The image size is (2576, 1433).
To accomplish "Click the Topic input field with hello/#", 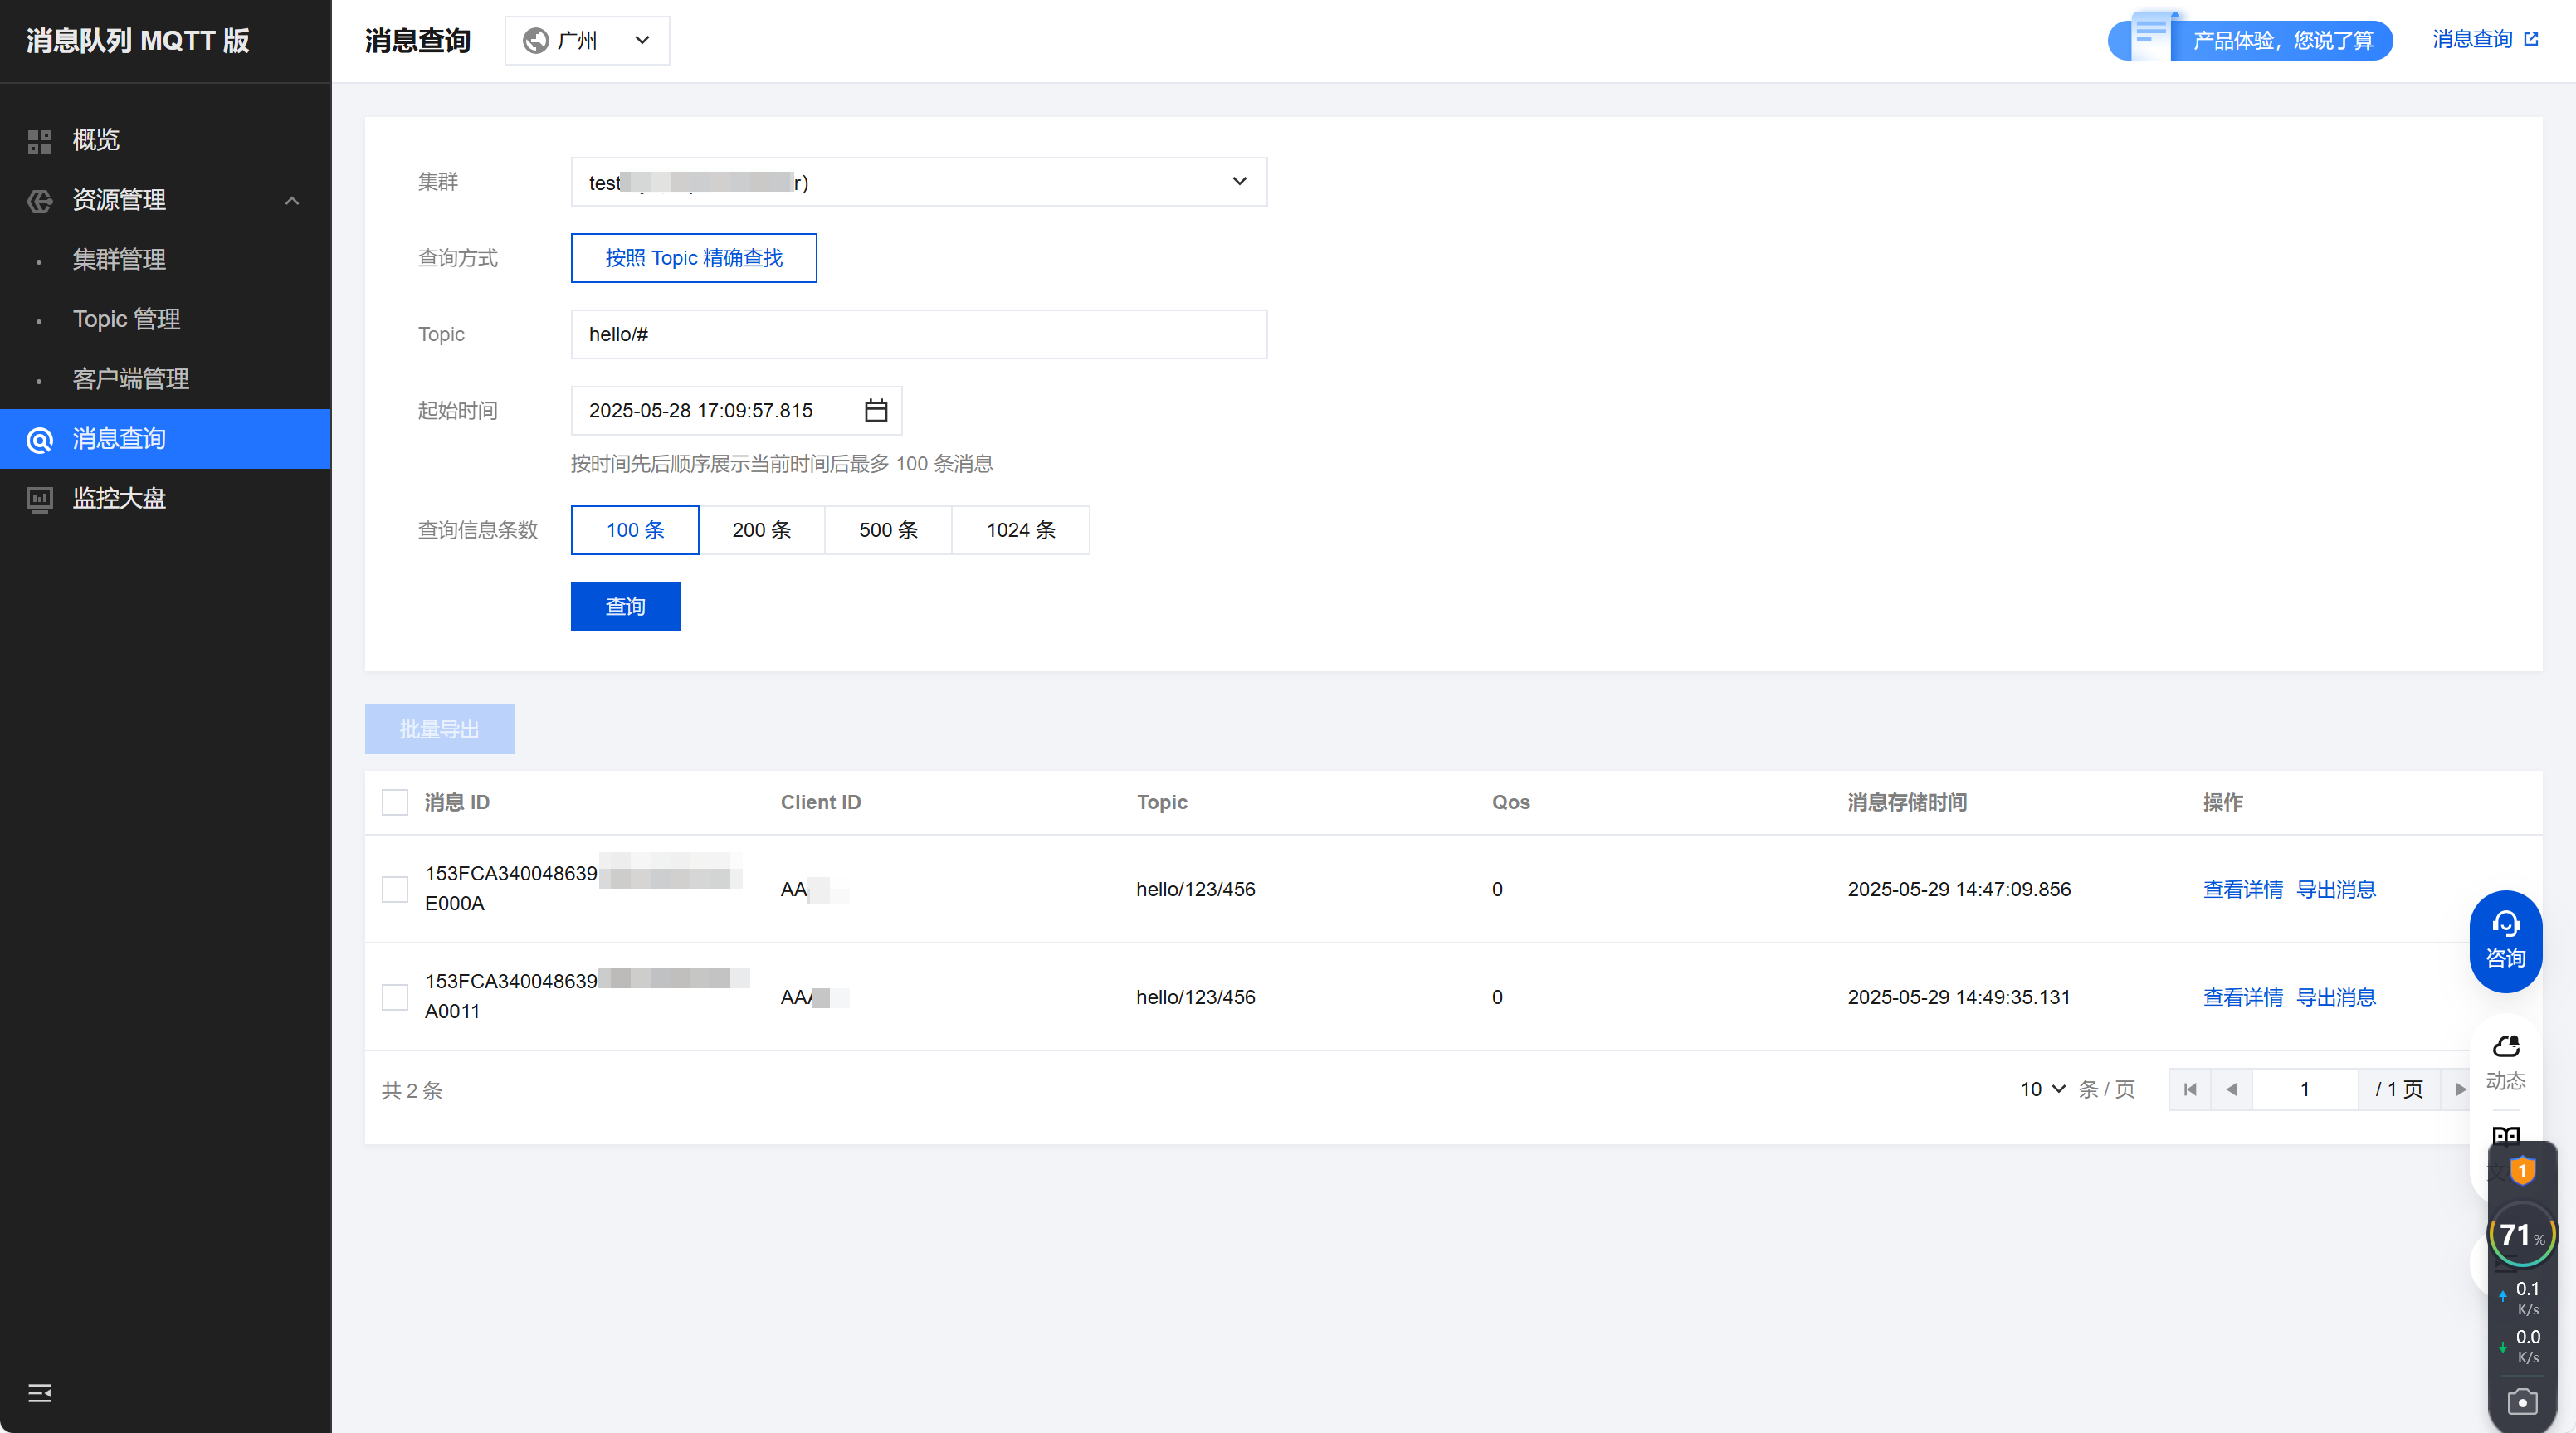I will (918, 334).
